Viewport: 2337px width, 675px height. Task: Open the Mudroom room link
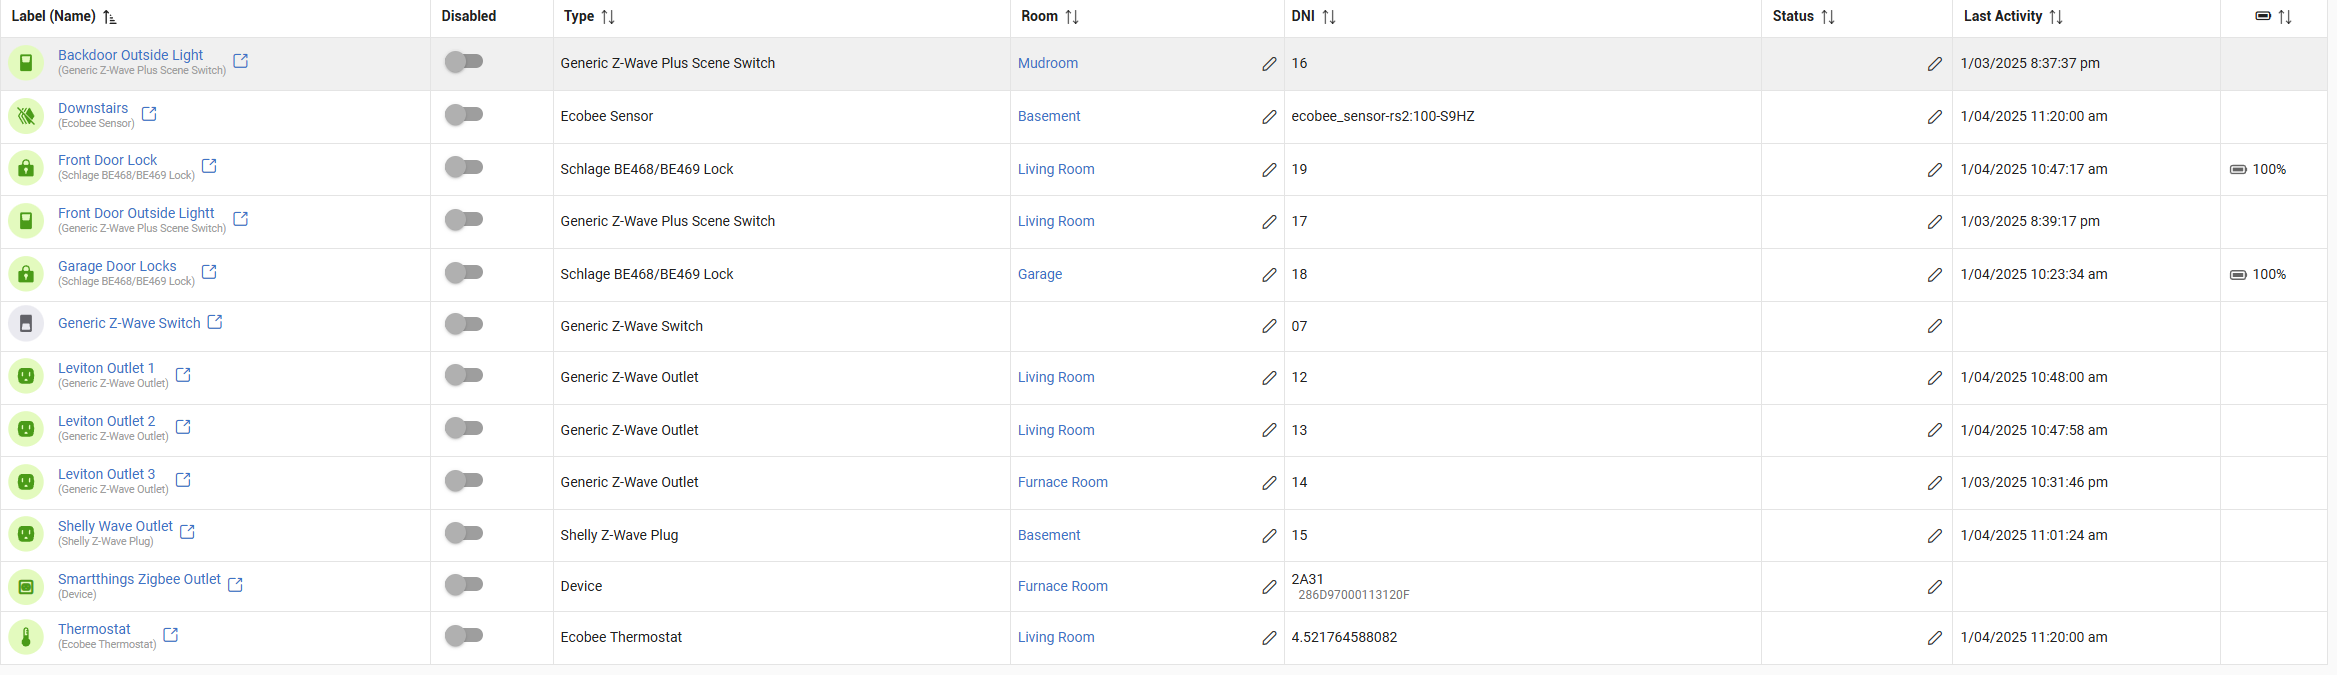(1047, 63)
